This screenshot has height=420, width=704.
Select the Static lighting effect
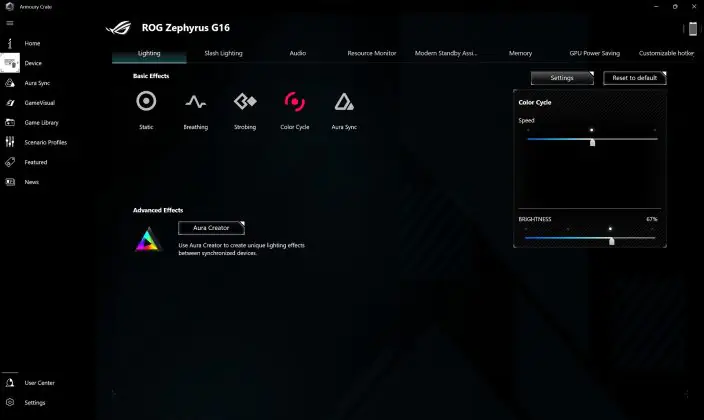(x=146, y=102)
